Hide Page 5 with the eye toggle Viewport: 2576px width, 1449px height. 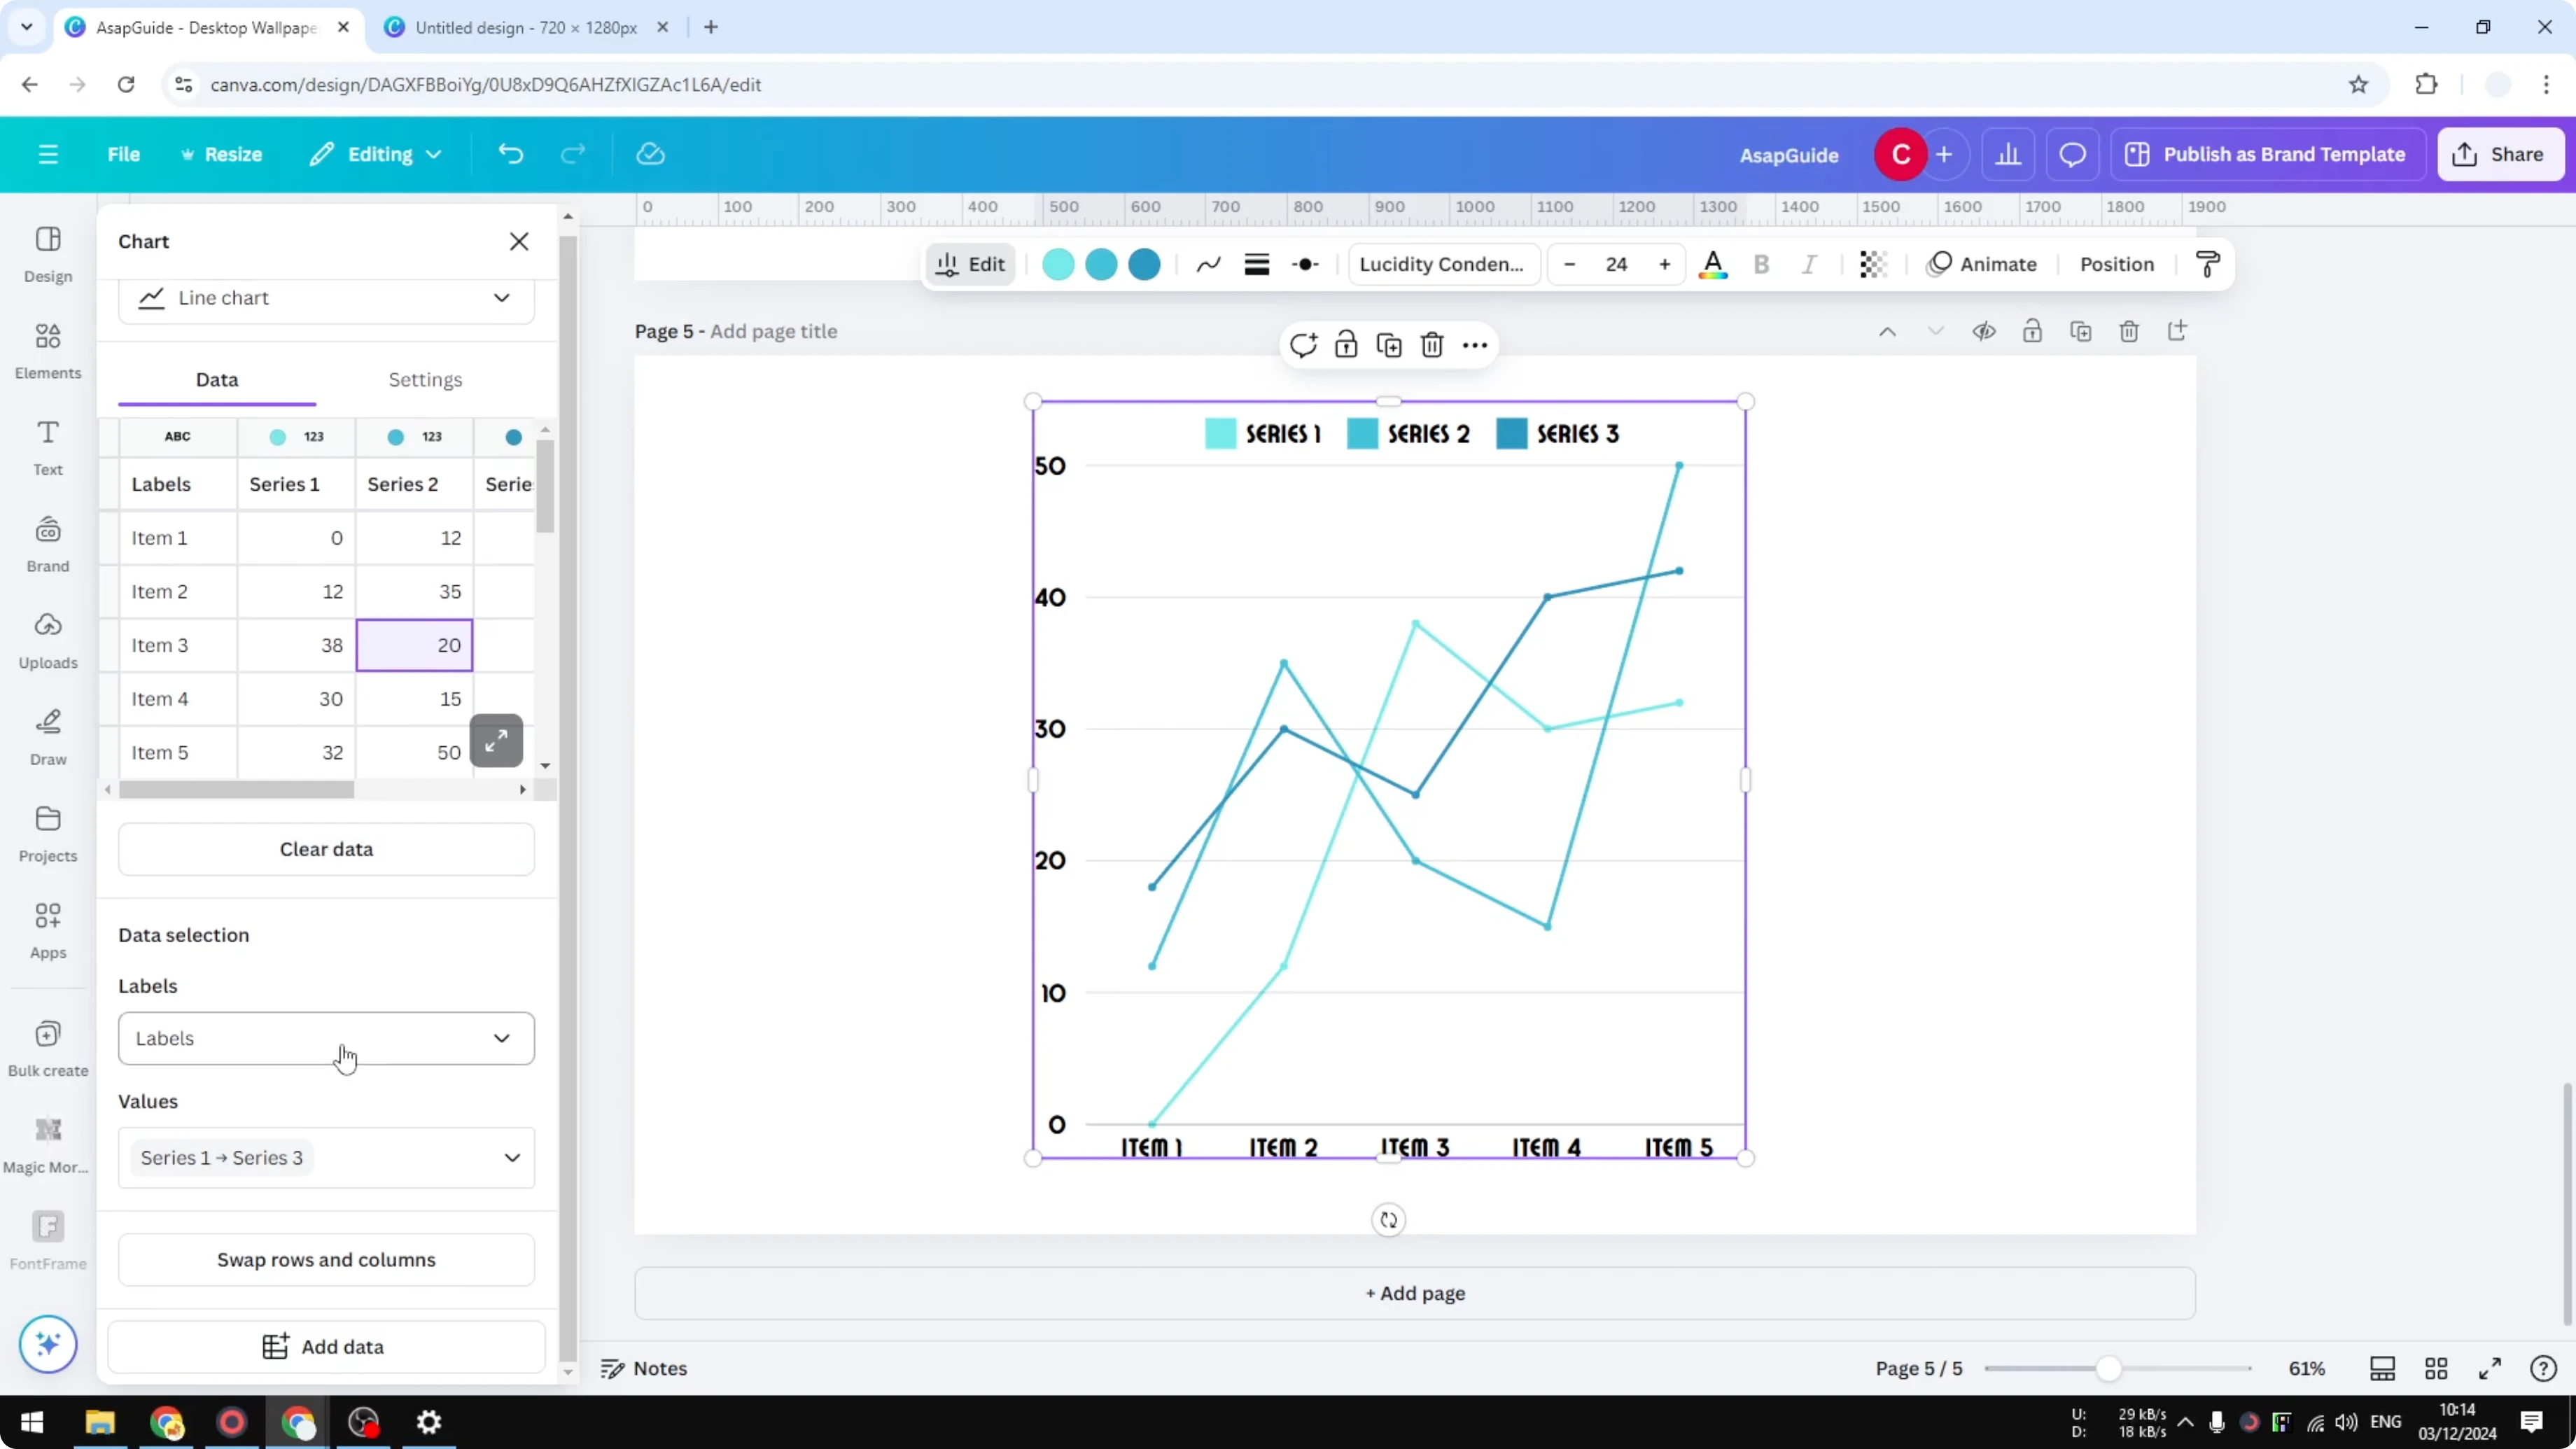[1984, 331]
